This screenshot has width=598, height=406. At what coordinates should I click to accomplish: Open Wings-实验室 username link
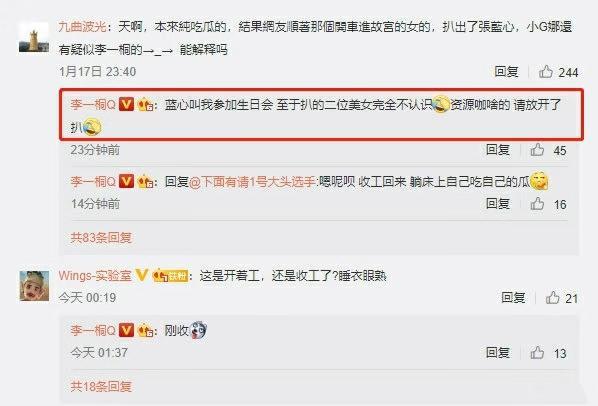95,275
